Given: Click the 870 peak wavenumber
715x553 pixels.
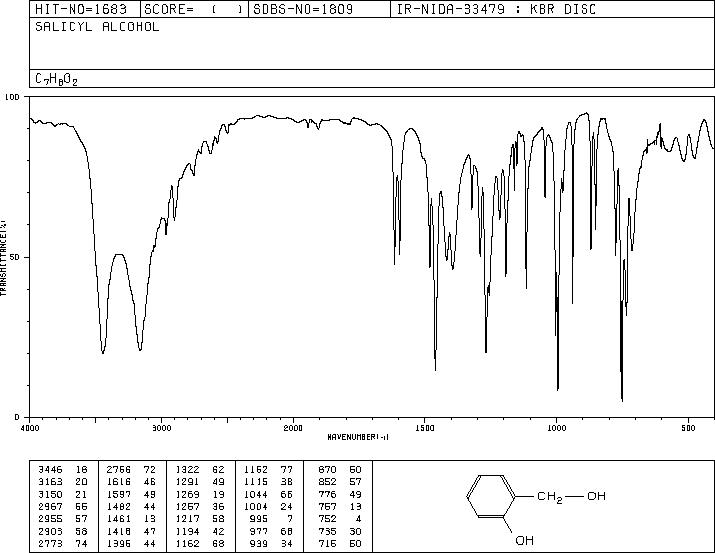Looking at the screenshot, I should pyautogui.click(x=327, y=470).
